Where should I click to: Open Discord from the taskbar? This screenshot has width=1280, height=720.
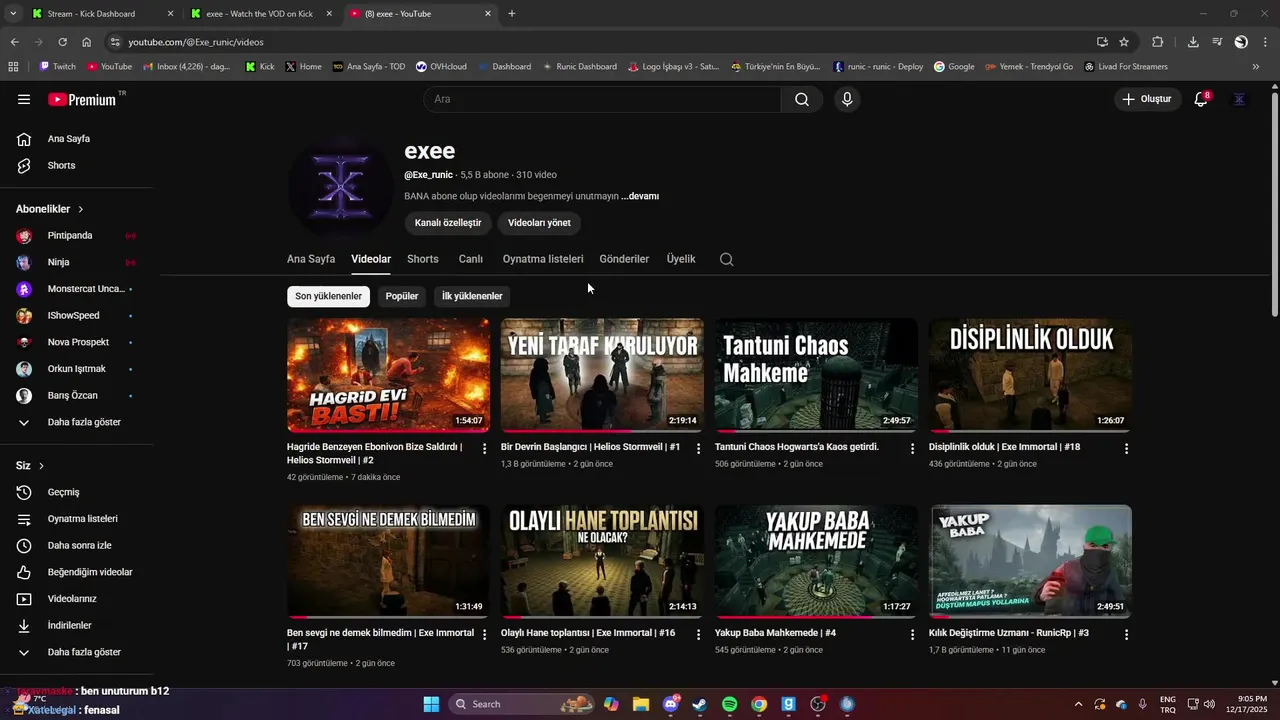671,704
